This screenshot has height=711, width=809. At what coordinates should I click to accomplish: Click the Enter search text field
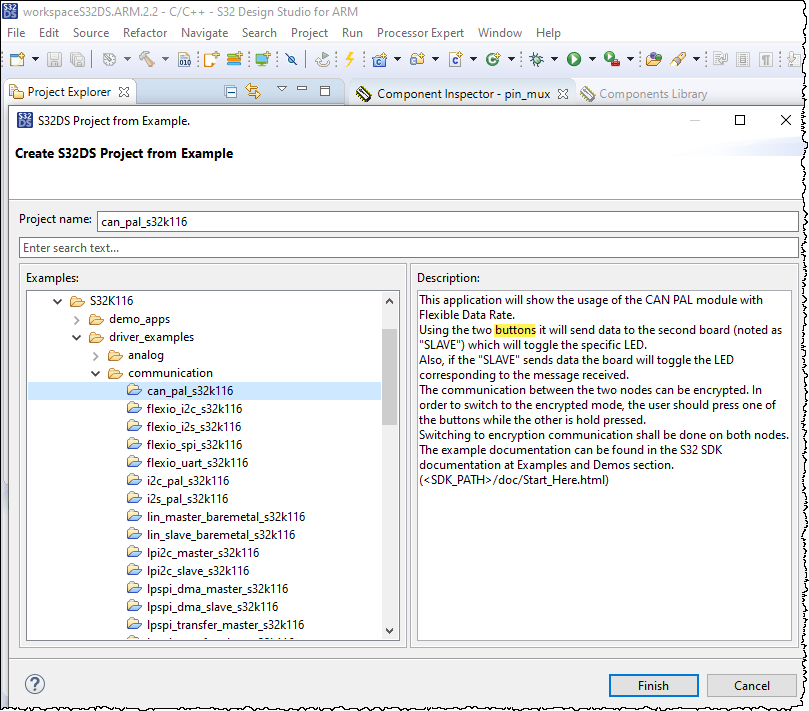pos(409,248)
